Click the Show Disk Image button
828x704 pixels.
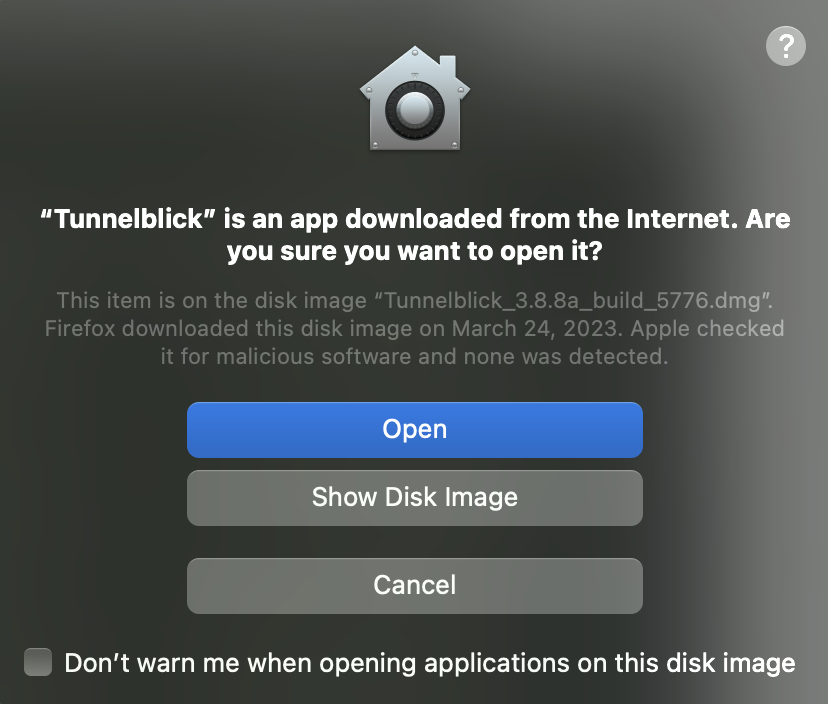(x=415, y=498)
